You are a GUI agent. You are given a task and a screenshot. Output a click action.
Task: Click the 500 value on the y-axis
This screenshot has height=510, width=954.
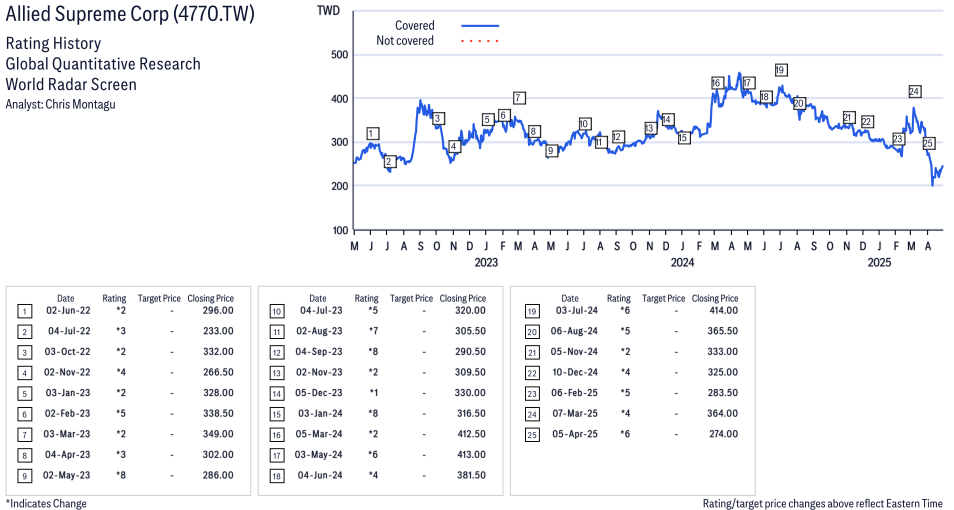339,55
